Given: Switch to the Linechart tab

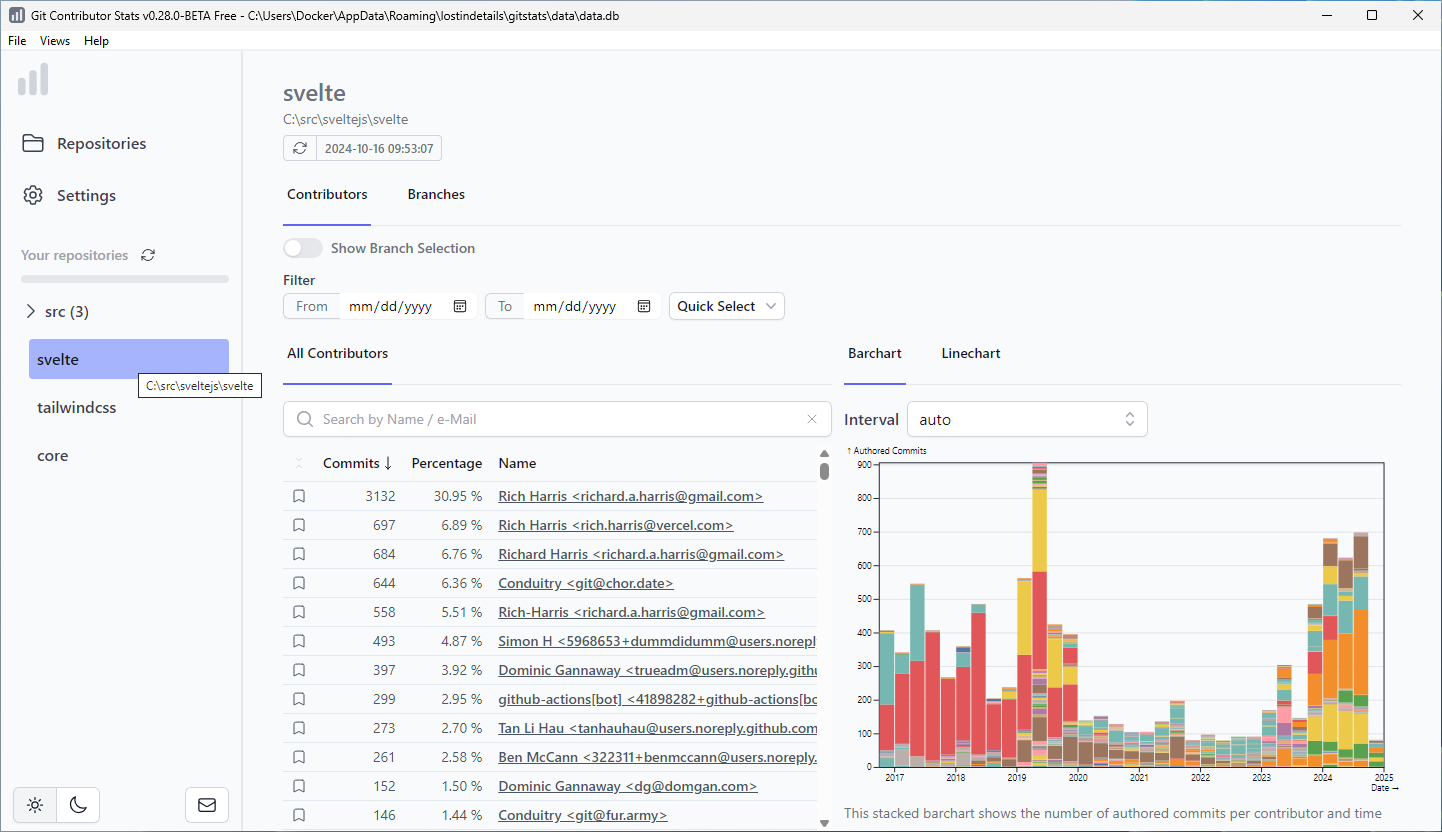Looking at the screenshot, I should [971, 353].
